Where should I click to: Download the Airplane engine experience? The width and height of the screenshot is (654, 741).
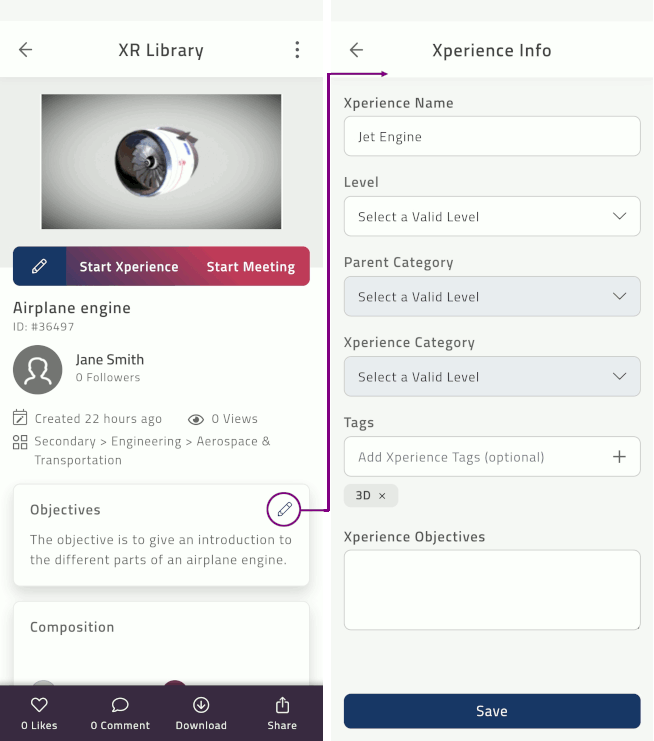201,713
